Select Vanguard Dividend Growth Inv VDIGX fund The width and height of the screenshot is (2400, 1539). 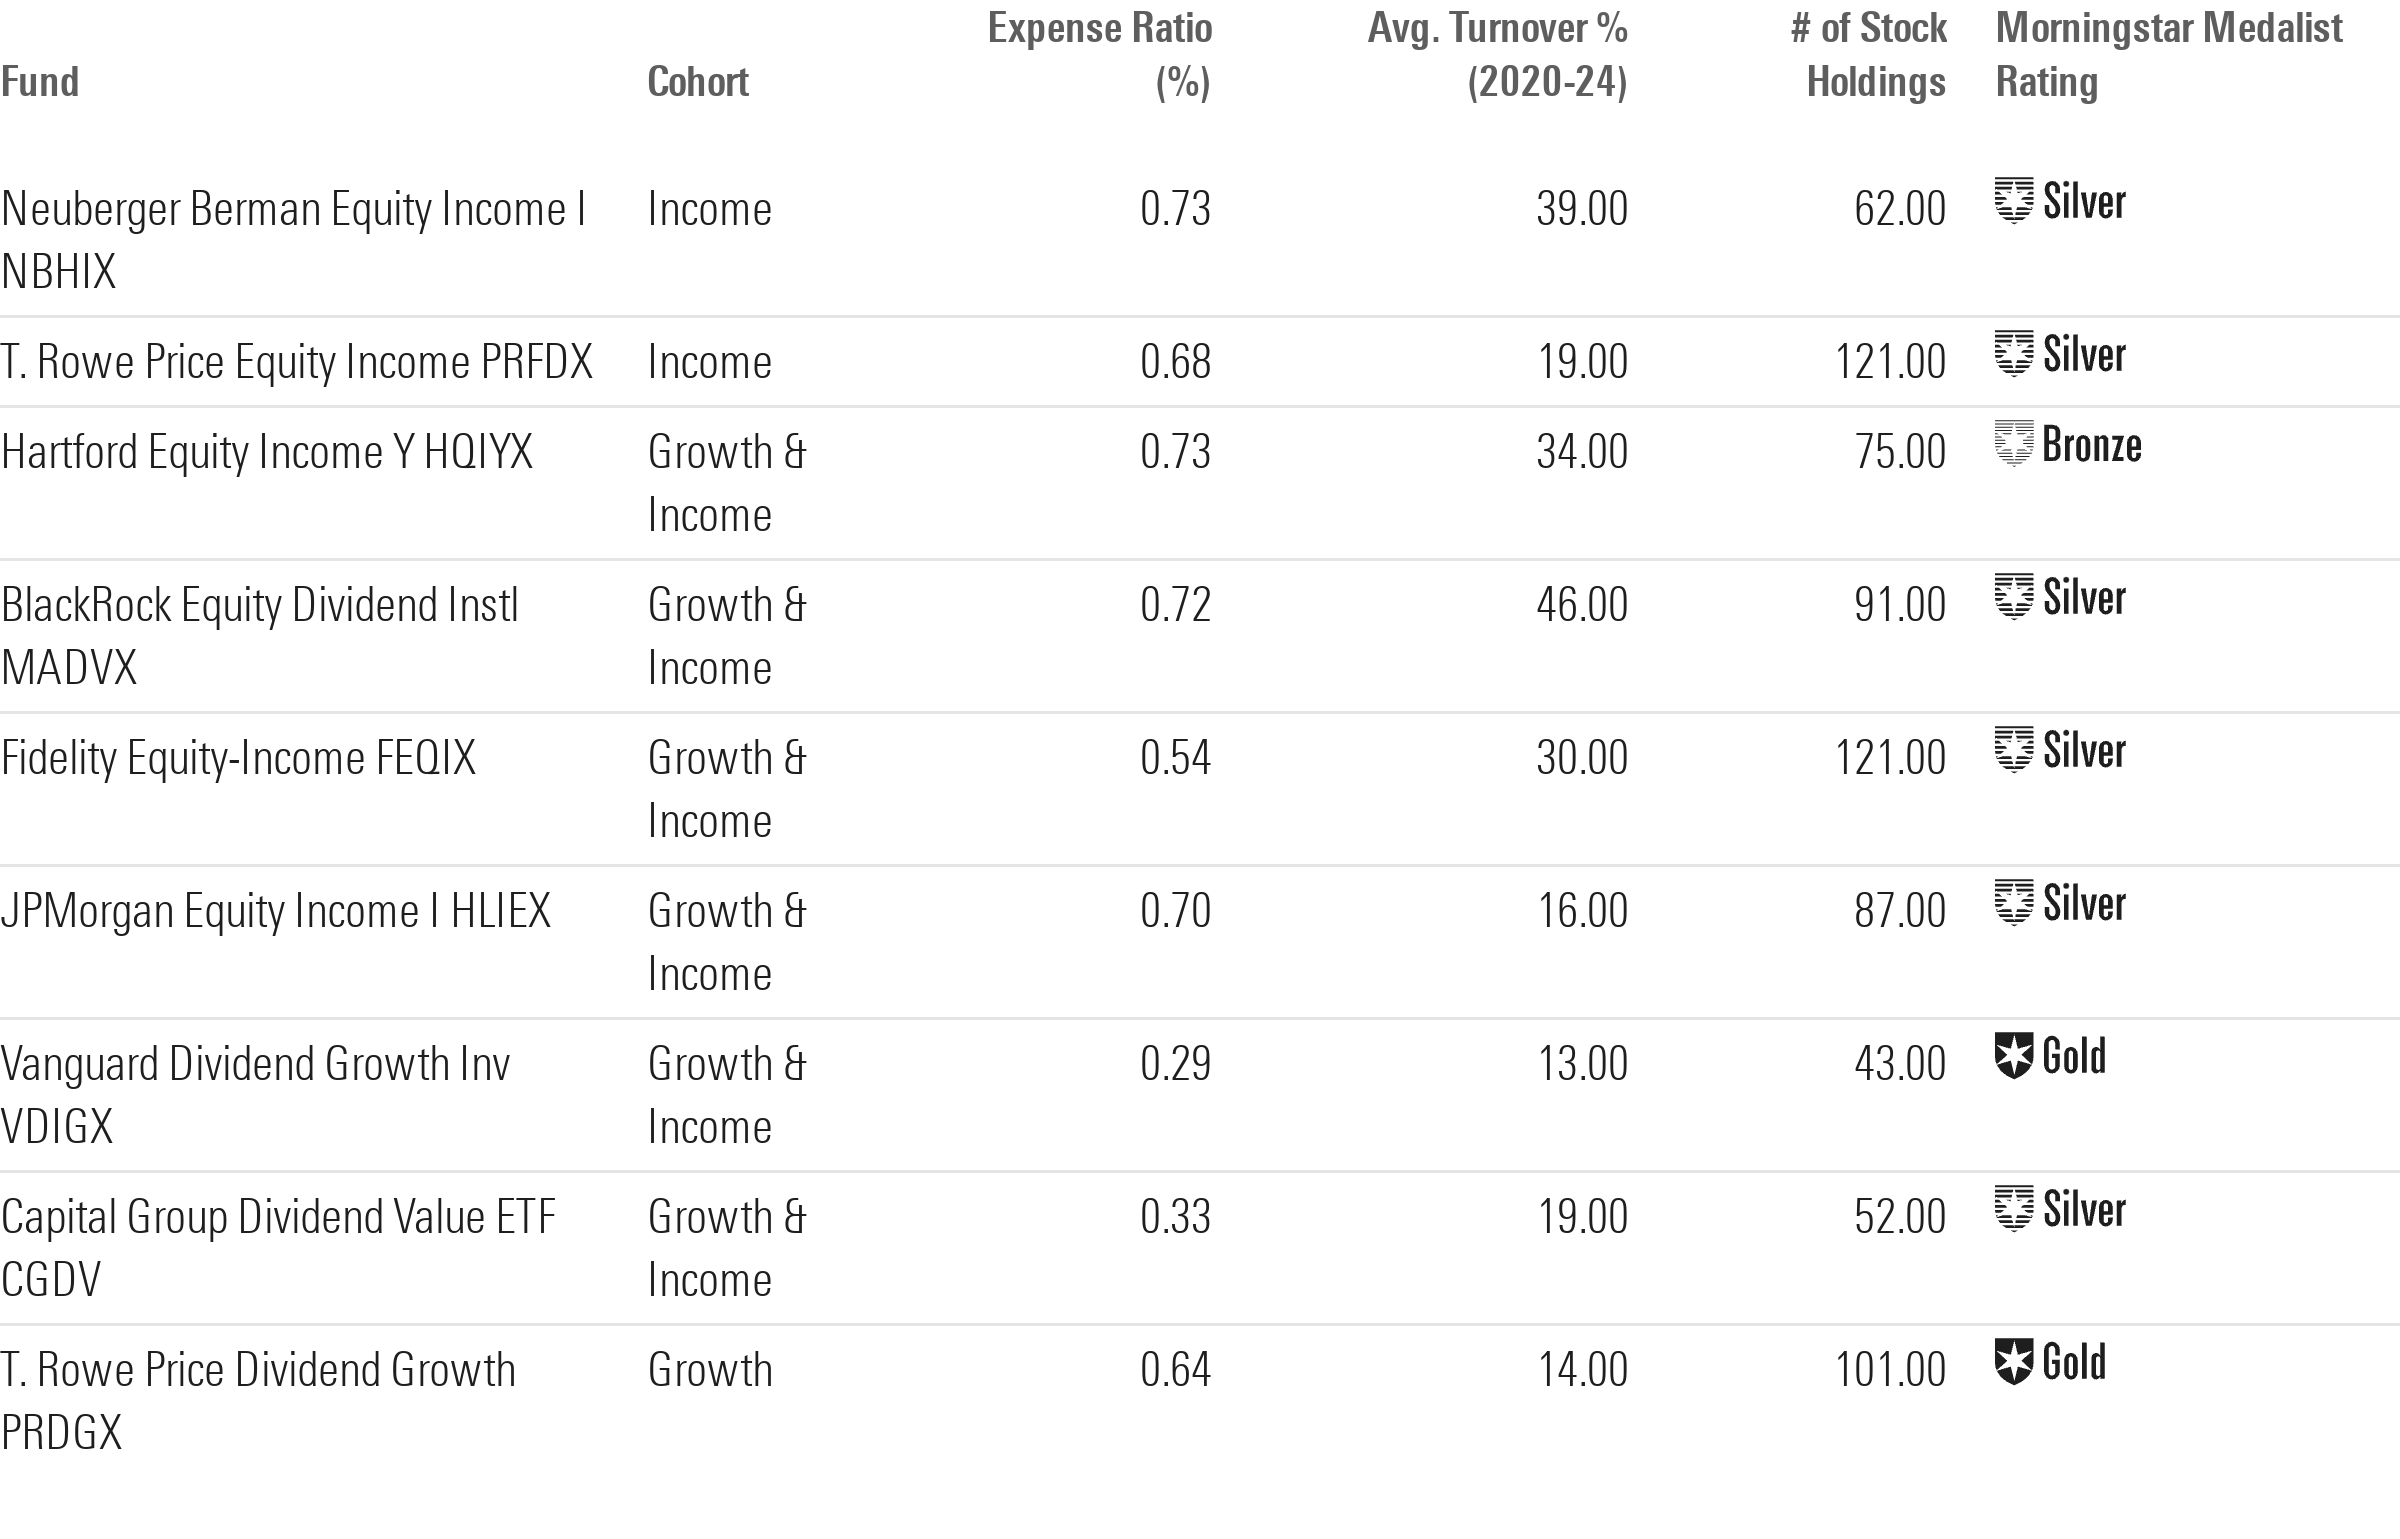[255, 1094]
